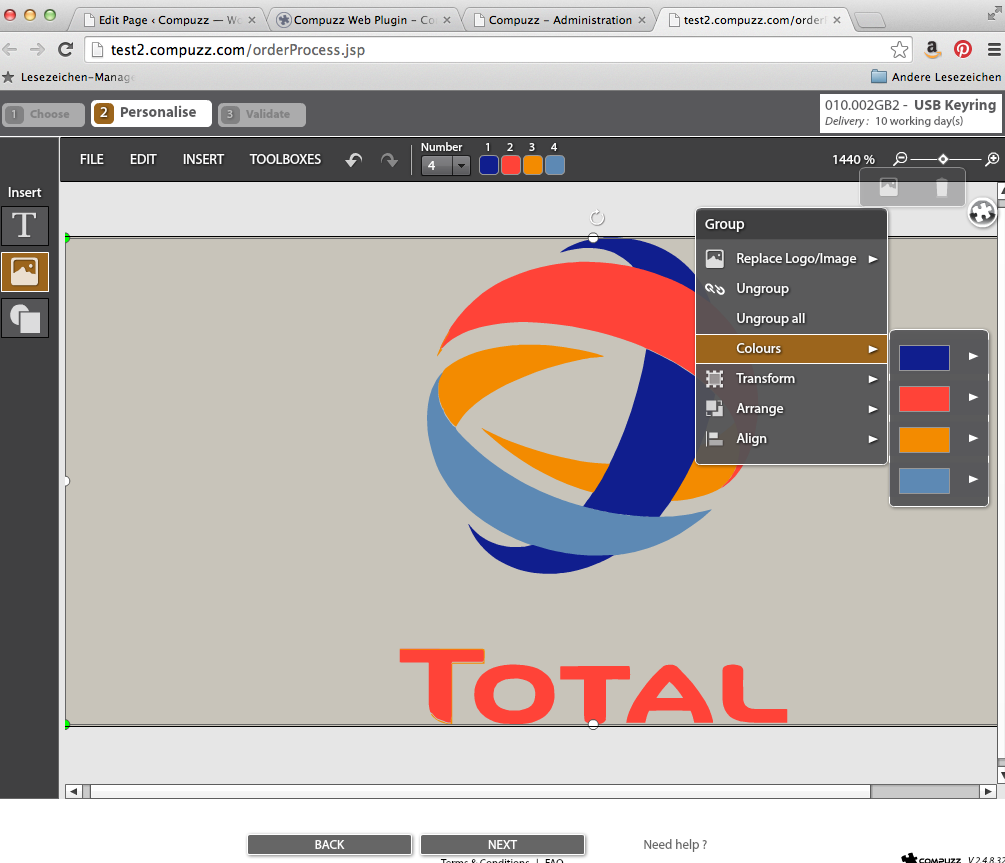Screen dimensions: 1005x863
Task: Select the Insert Image tool
Action: point(25,272)
